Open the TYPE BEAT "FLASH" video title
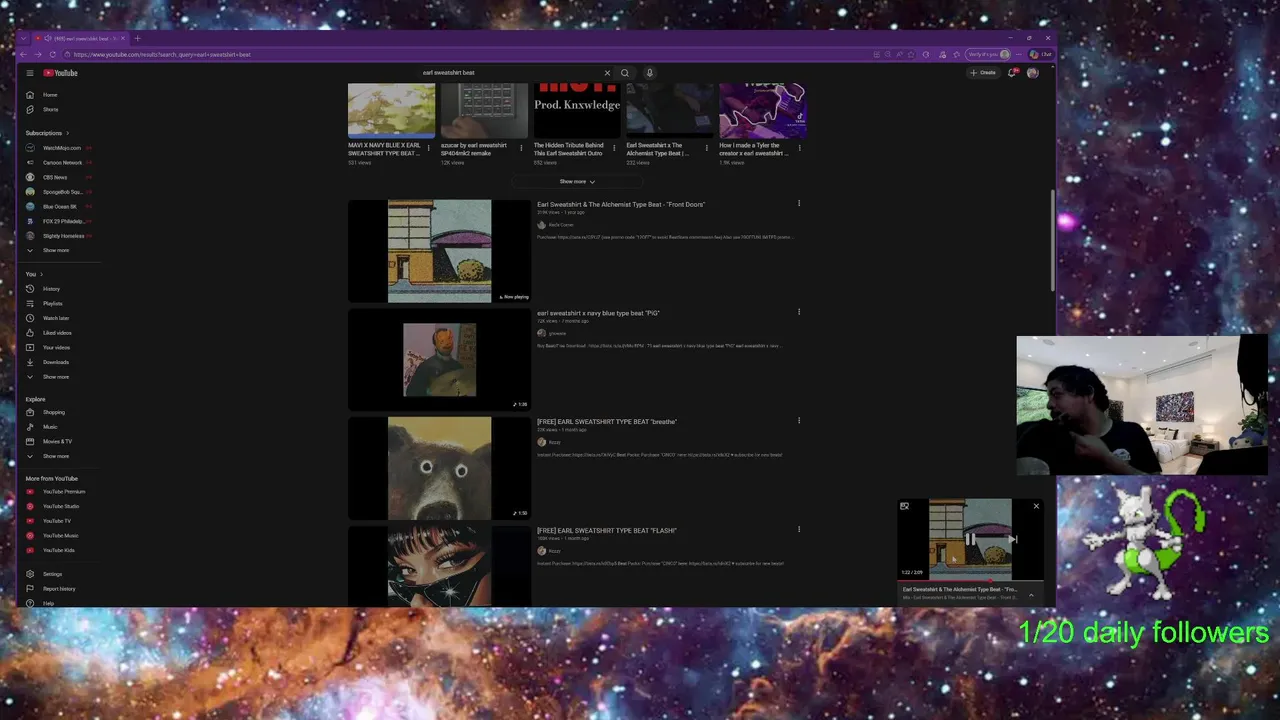Screen dimensions: 1280x720 click(607, 531)
